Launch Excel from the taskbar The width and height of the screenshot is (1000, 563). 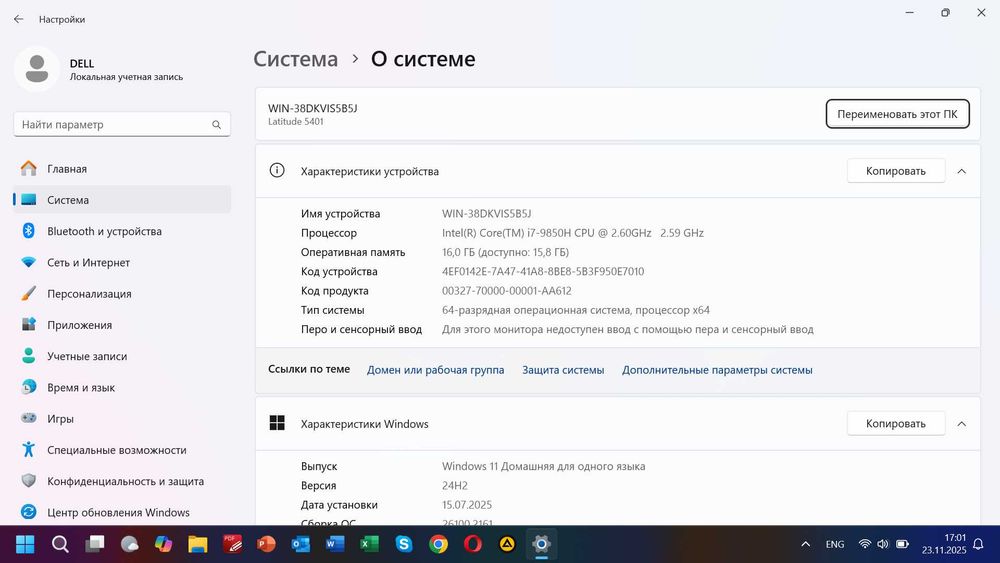(369, 544)
